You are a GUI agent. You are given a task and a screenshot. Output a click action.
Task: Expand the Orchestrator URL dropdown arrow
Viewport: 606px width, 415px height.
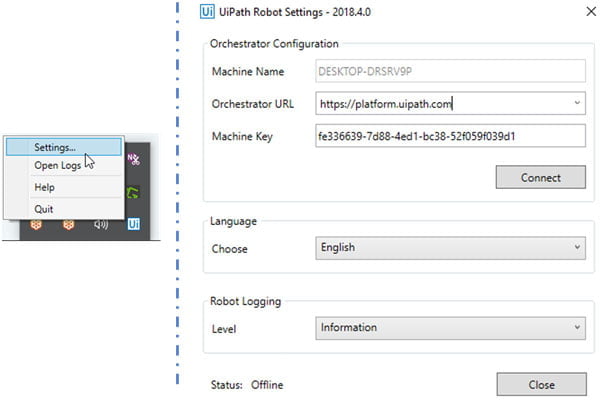[577, 103]
